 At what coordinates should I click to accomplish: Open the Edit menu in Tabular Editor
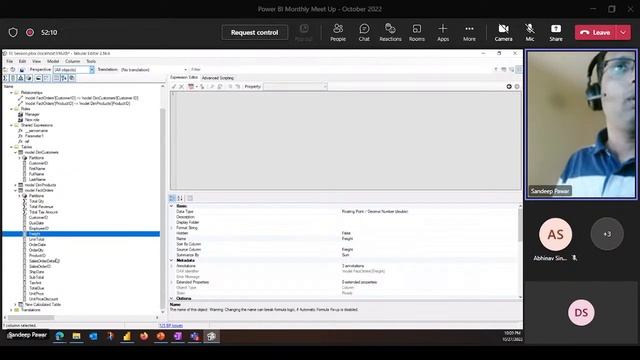pyautogui.click(x=22, y=61)
